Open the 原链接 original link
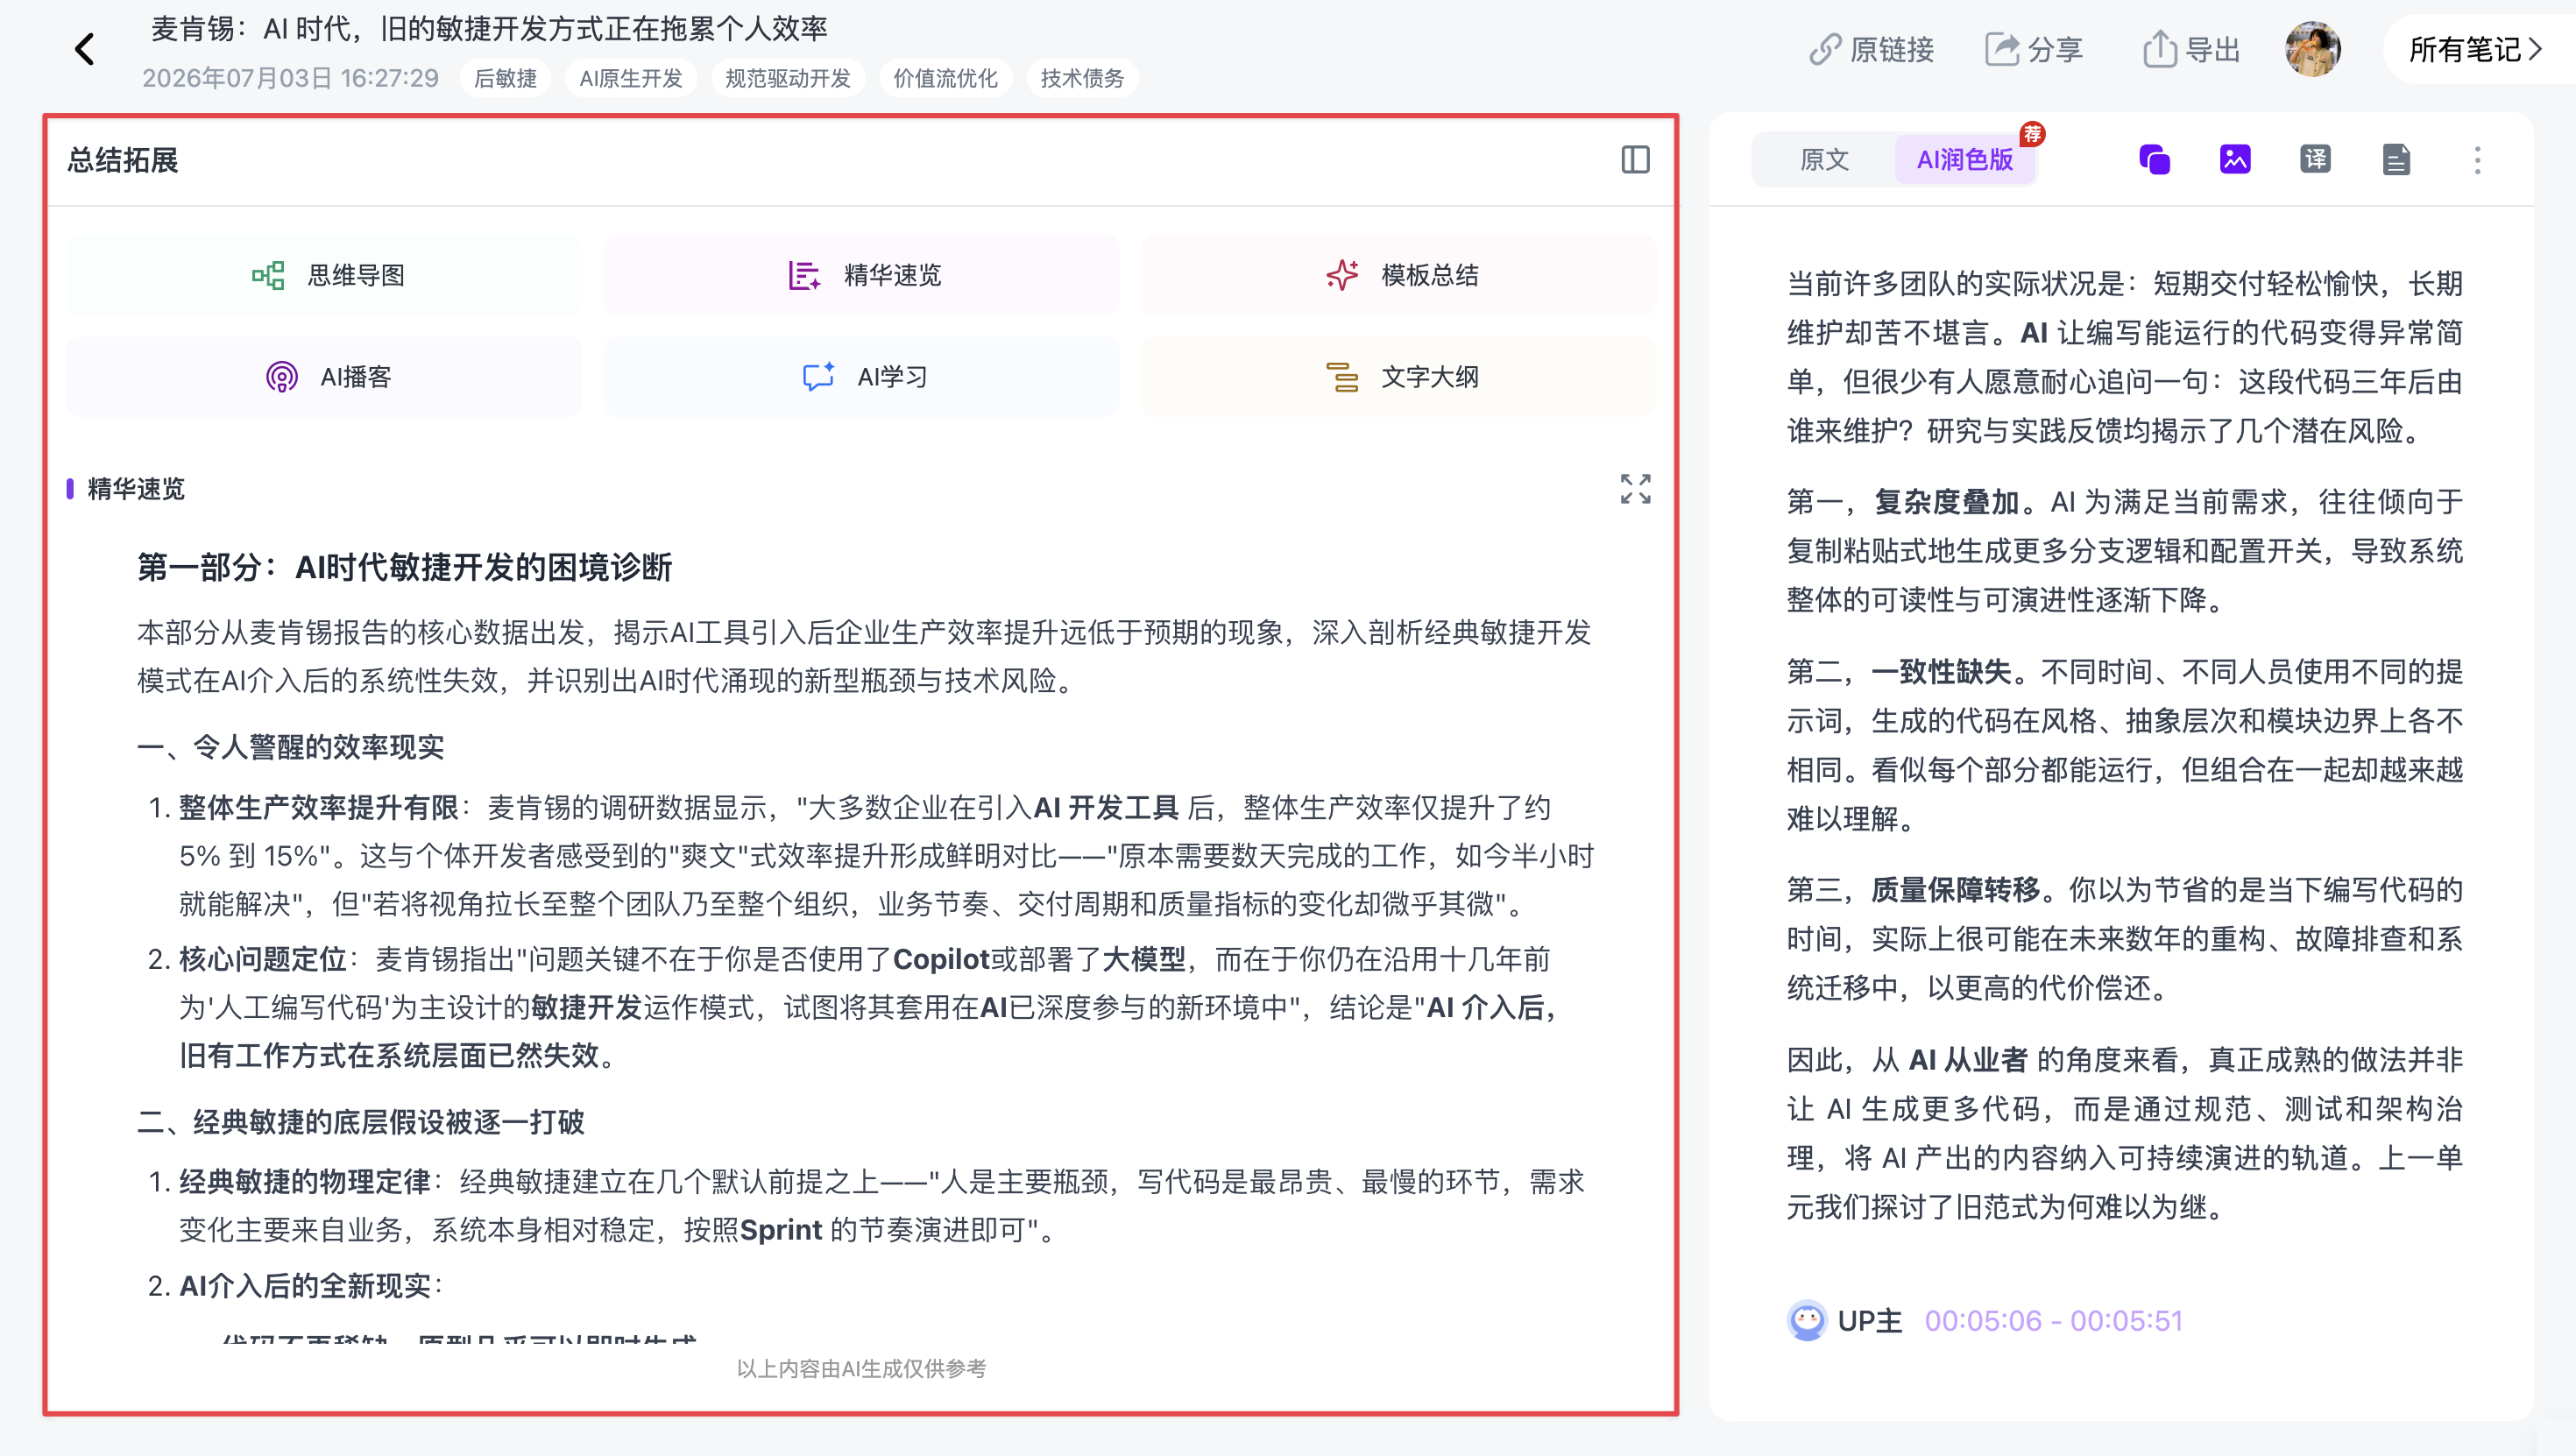Image resolution: width=2576 pixels, height=1456 pixels. pos(1871,49)
